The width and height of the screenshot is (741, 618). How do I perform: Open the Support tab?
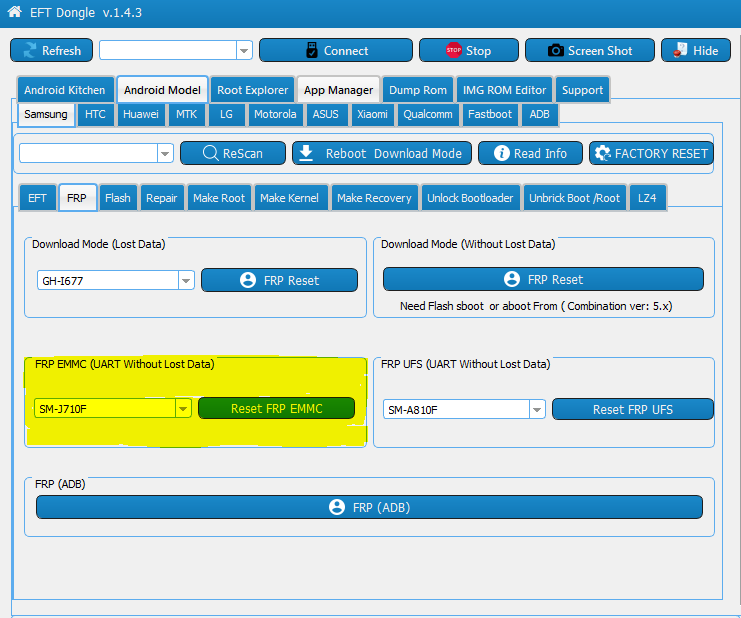tap(582, 90)
